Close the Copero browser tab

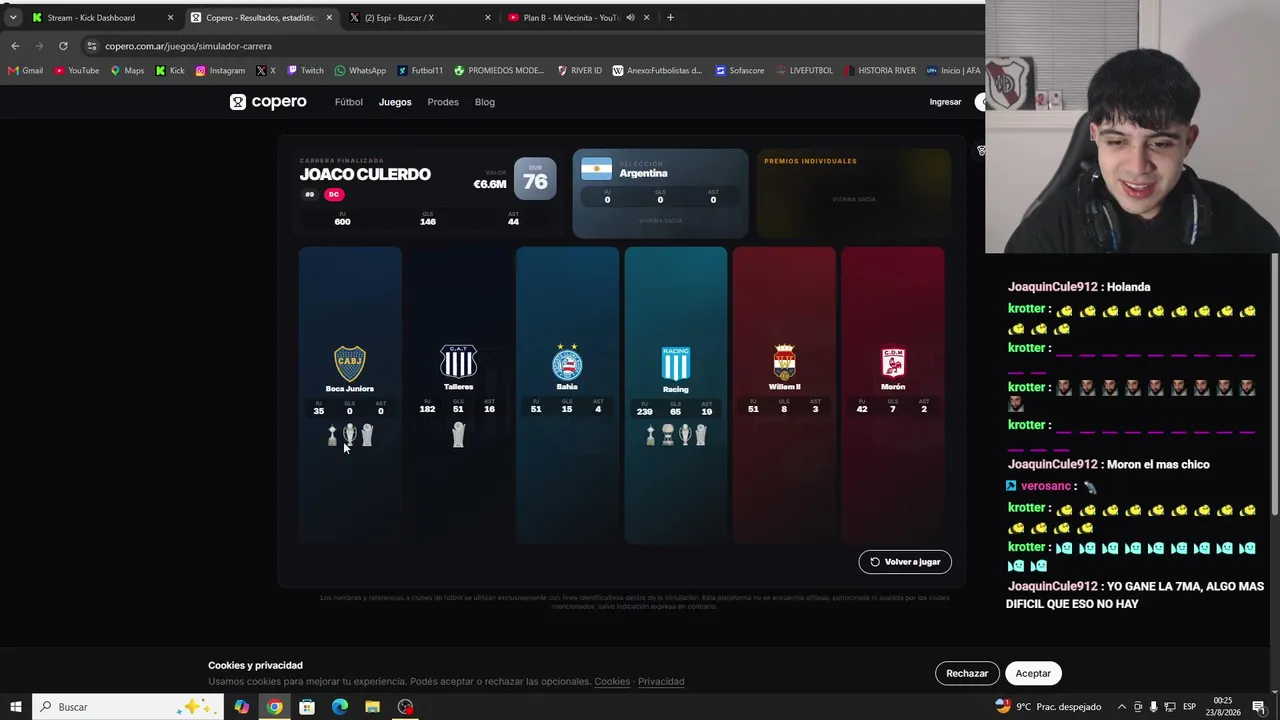coord(329,18)
